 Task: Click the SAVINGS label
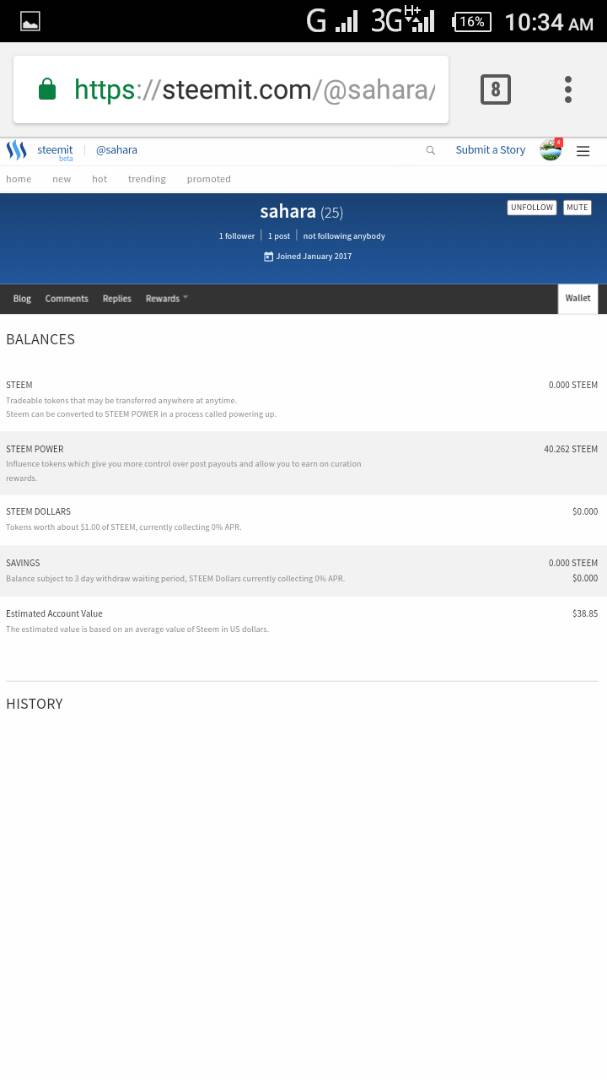[23, 563]
